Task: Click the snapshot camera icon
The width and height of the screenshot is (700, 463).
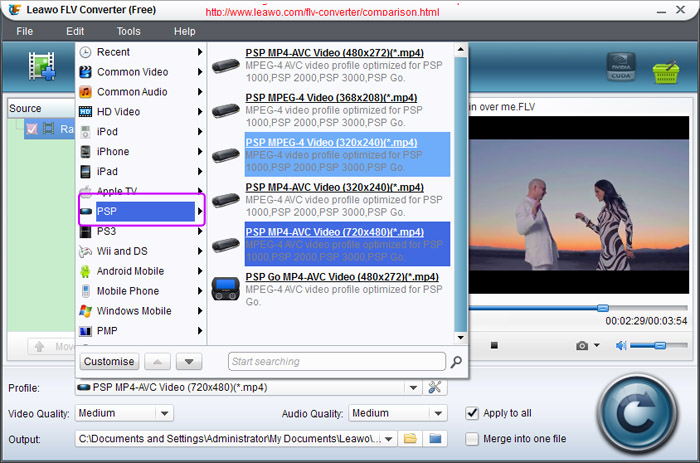Action: pos(582,346)
